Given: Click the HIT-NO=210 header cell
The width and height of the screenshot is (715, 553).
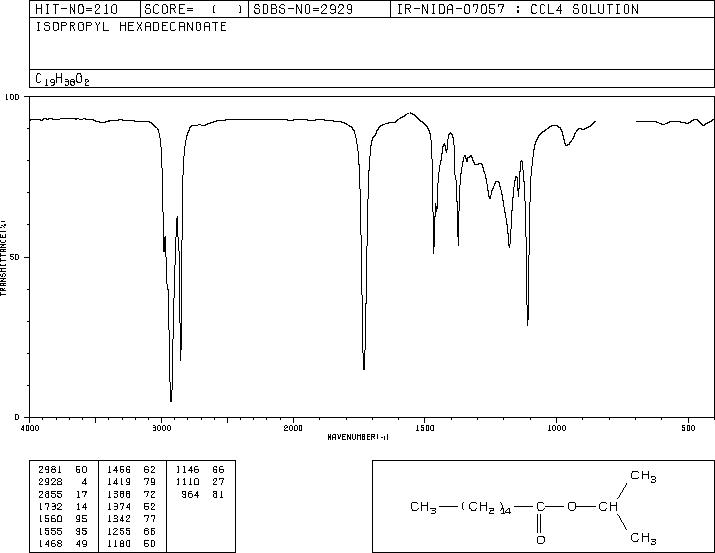Looking at the screenshot, I should 85,9.
